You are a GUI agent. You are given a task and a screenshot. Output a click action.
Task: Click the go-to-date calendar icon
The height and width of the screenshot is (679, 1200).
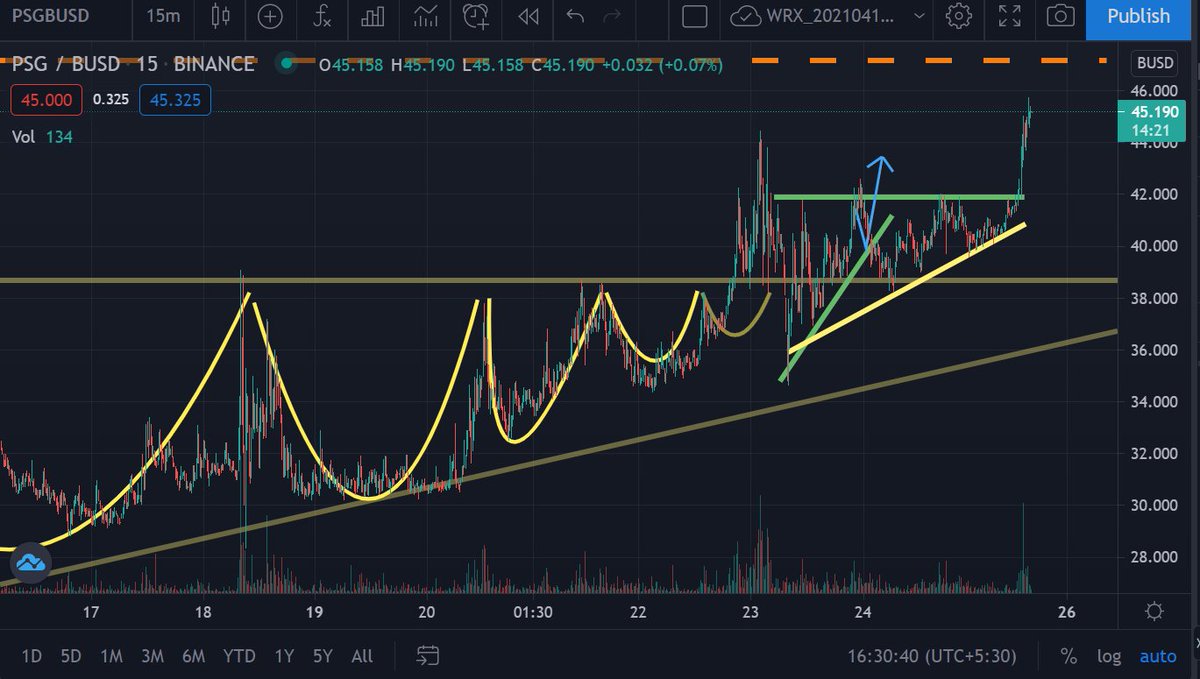pyautogui.click(x=428, y=656)
